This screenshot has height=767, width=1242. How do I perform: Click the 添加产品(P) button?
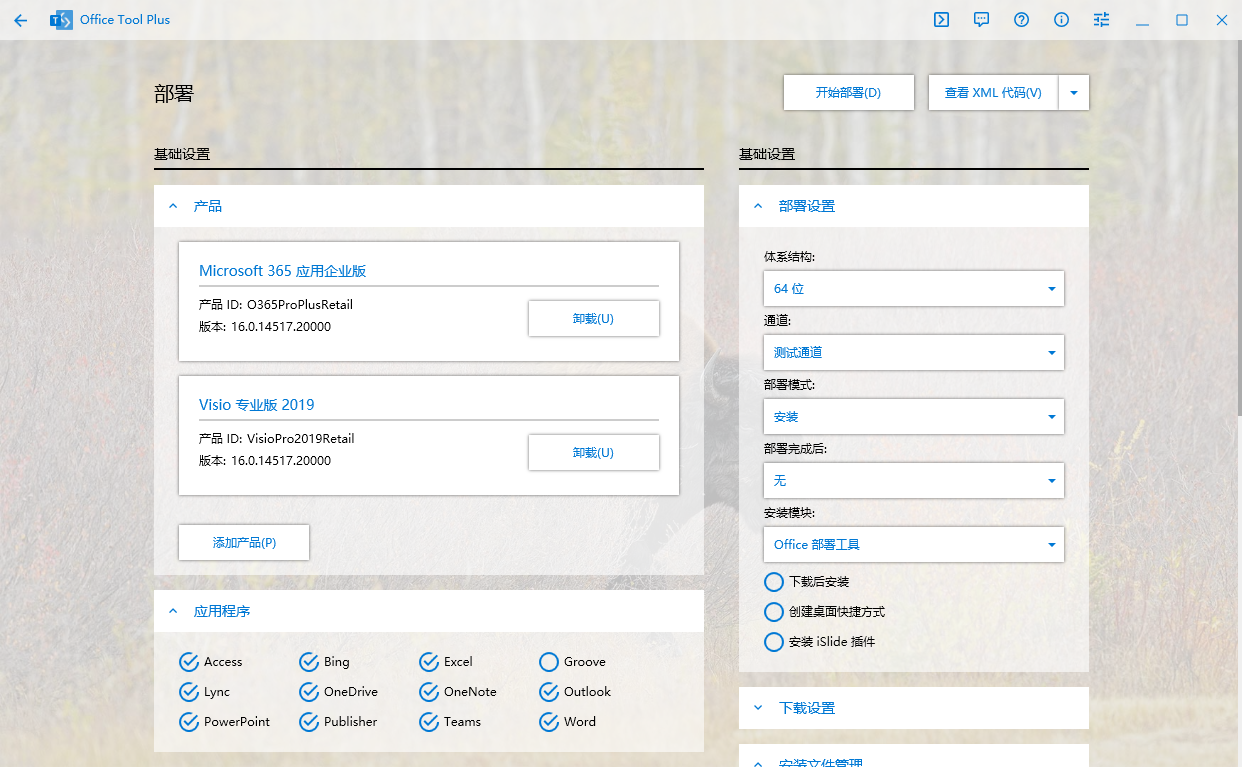[244, 542]
